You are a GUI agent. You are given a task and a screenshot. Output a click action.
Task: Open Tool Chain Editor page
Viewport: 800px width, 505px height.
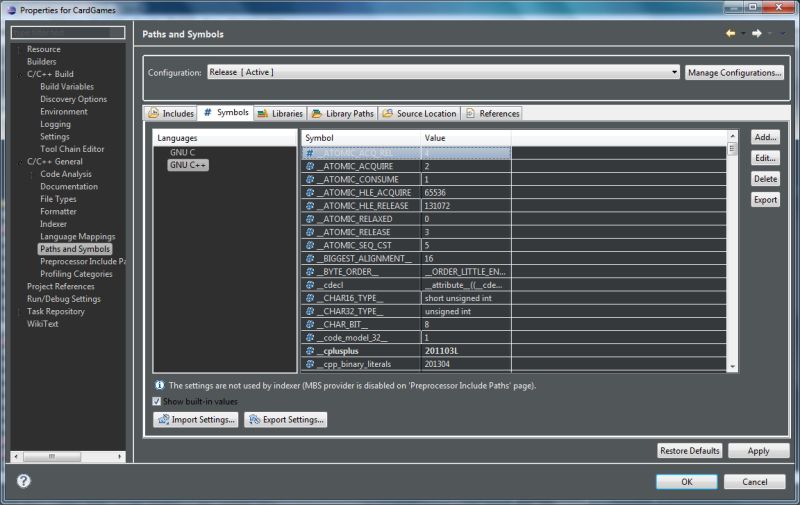point(72,149)
